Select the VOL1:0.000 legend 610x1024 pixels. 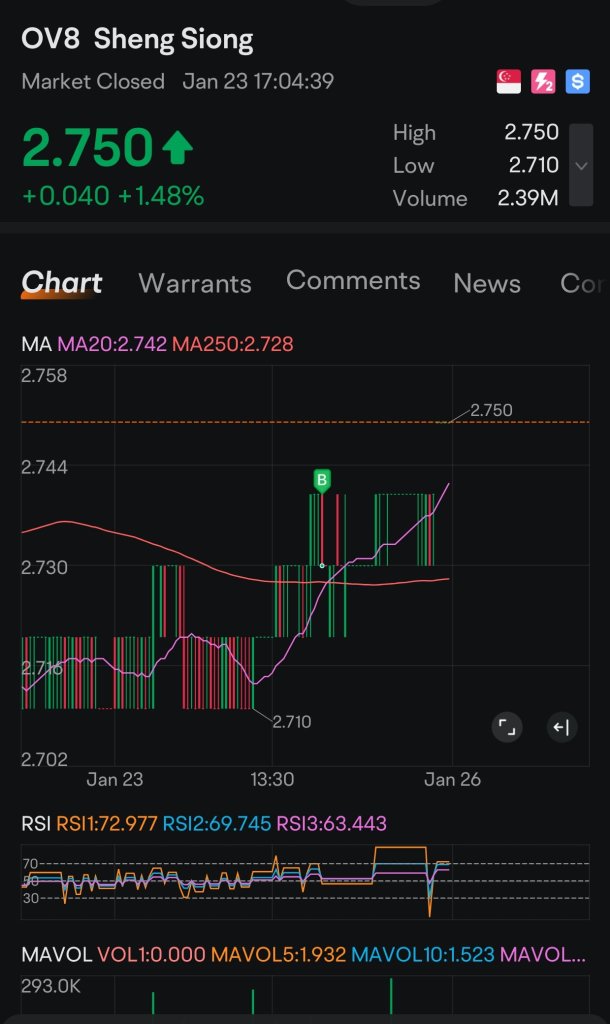tap(151, 954)
